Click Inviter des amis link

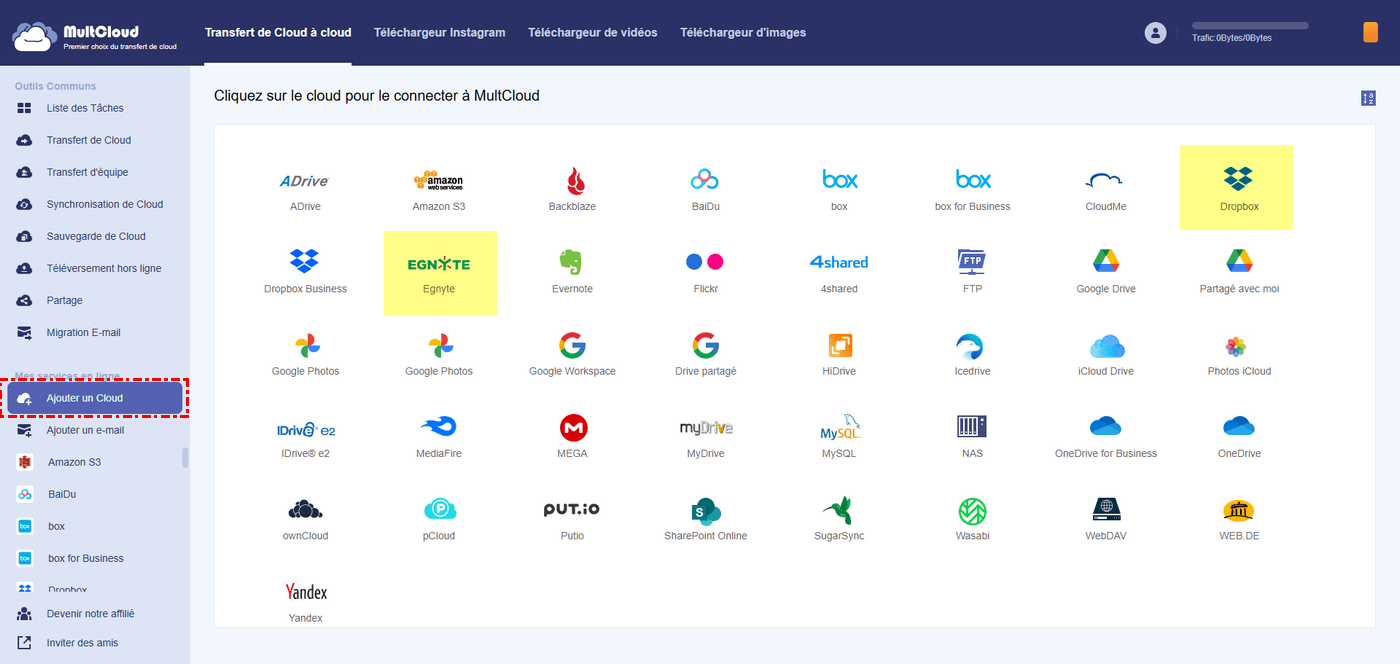point(82,643)
